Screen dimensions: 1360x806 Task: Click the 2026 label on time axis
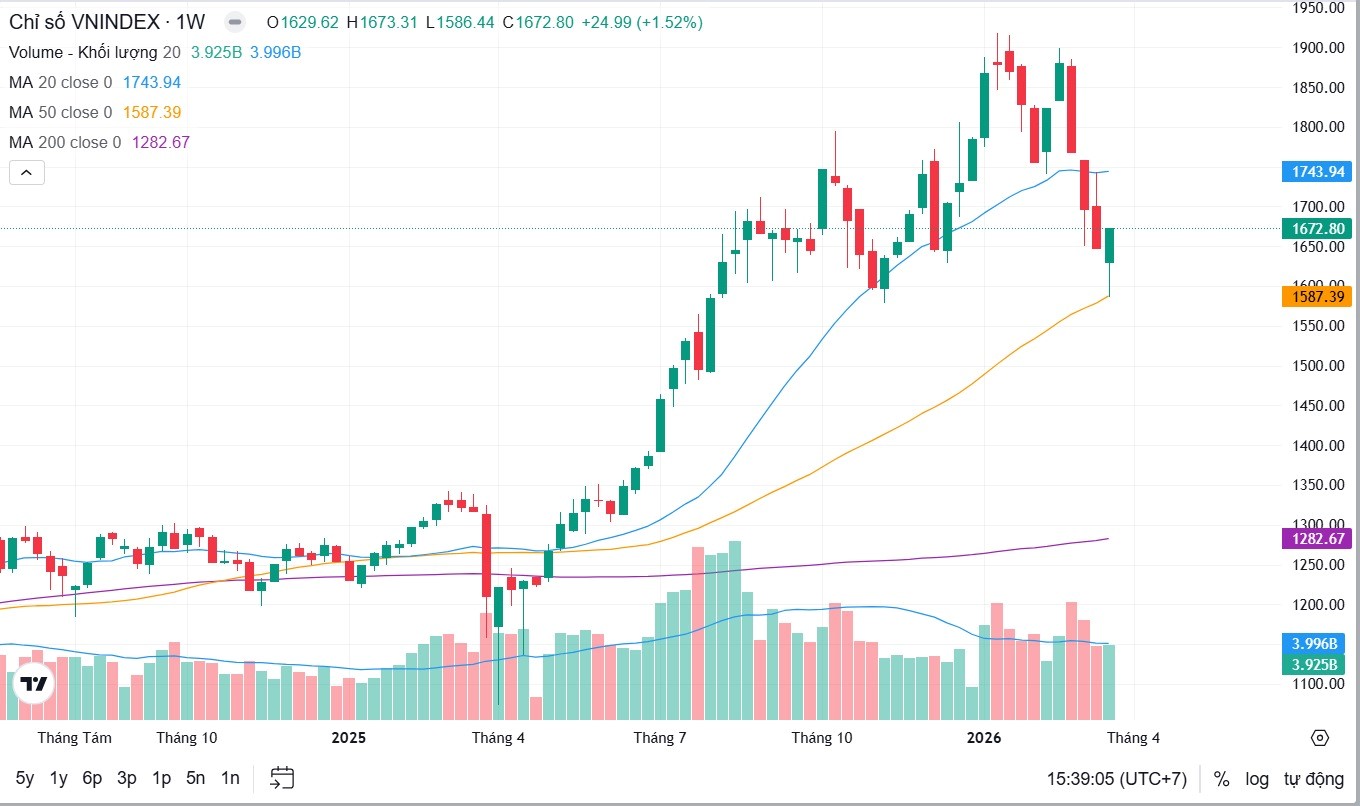(x=985, y=738)
